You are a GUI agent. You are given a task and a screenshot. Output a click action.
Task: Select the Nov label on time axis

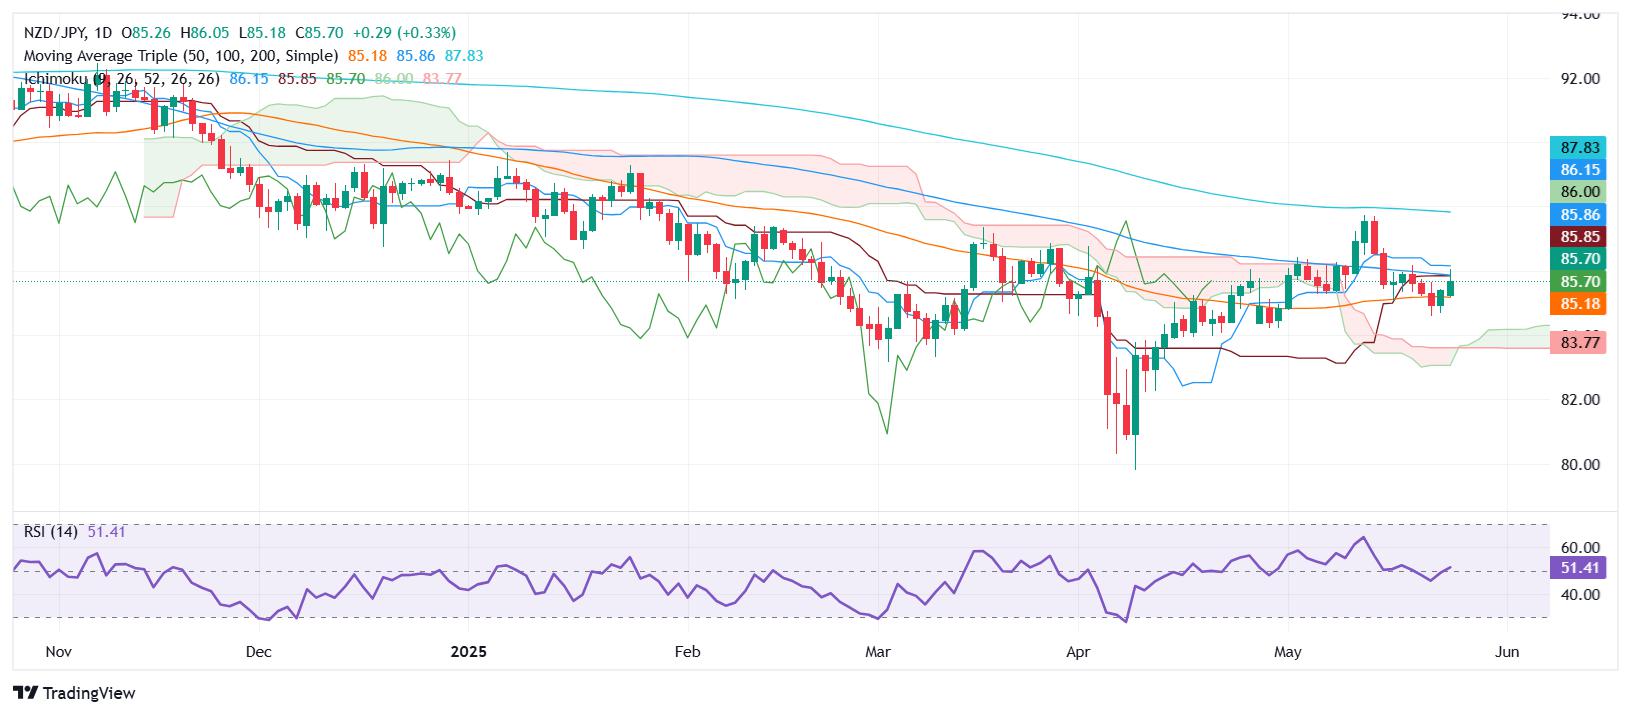coord(59,652)
